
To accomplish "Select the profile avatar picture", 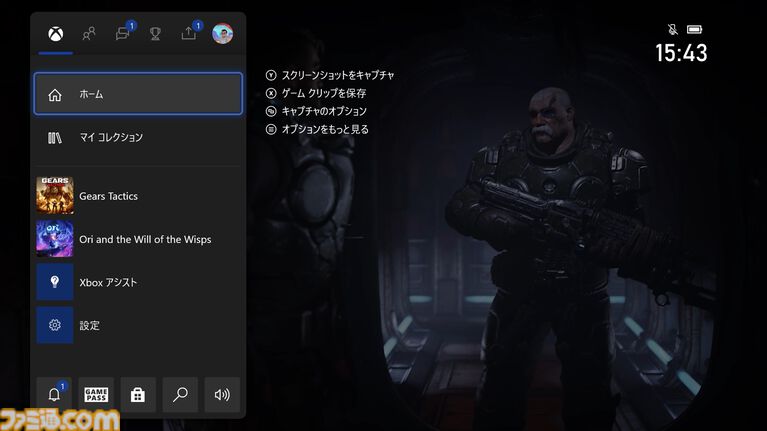I will tap(222, 34).
